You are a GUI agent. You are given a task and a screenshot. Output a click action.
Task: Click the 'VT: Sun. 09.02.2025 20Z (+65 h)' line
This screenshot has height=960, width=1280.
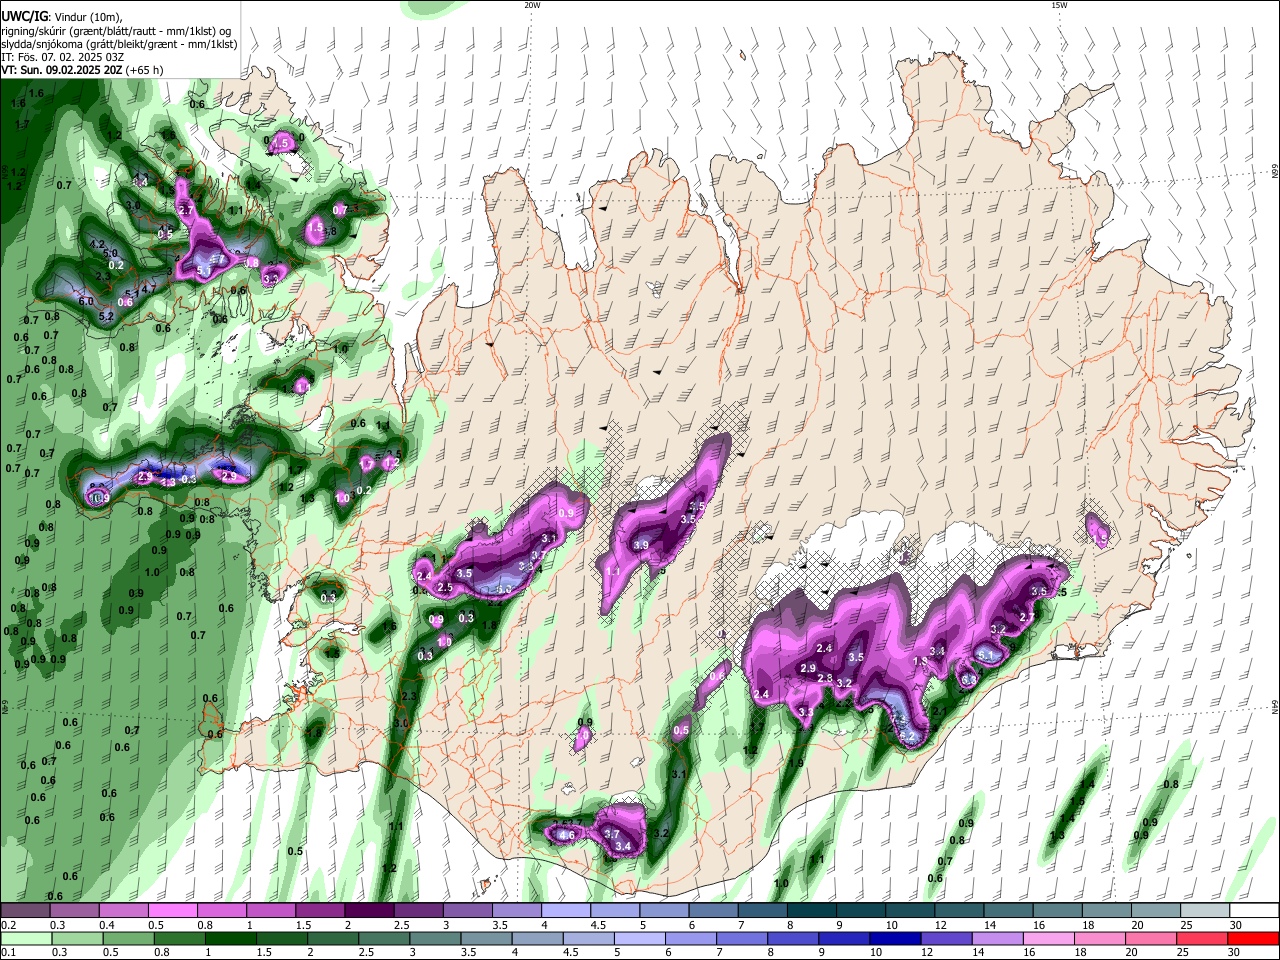[x=82, y=70]
